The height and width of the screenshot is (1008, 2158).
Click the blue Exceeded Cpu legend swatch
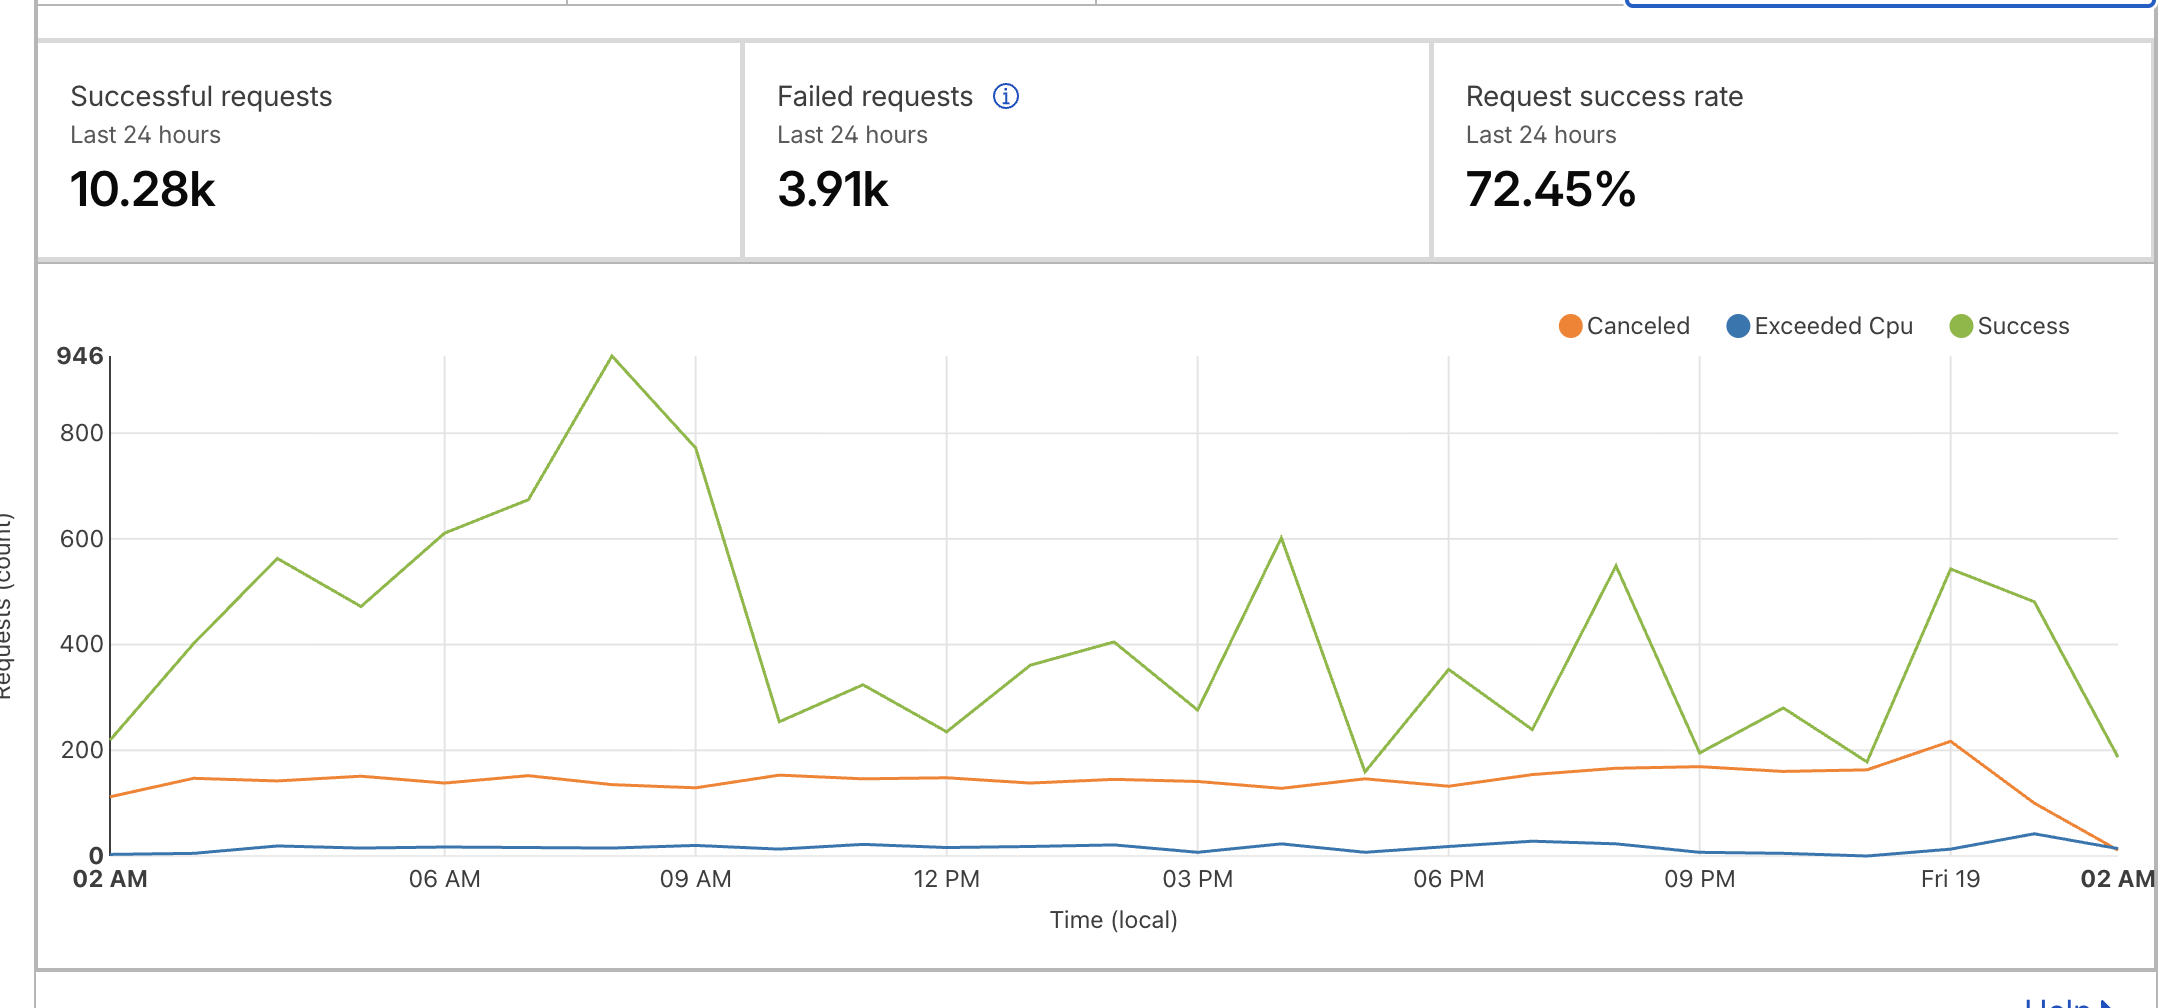pyautogui.click(x=1738, y=326)
